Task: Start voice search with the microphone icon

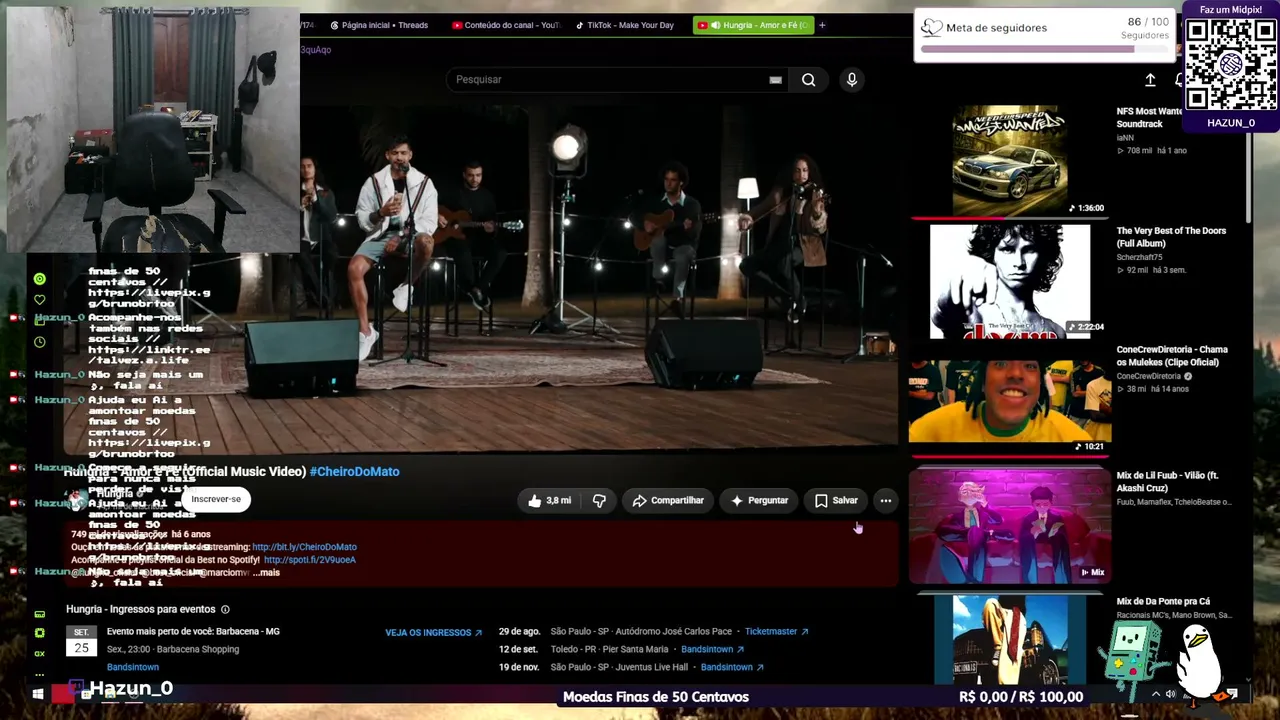Action: point(851,80)
